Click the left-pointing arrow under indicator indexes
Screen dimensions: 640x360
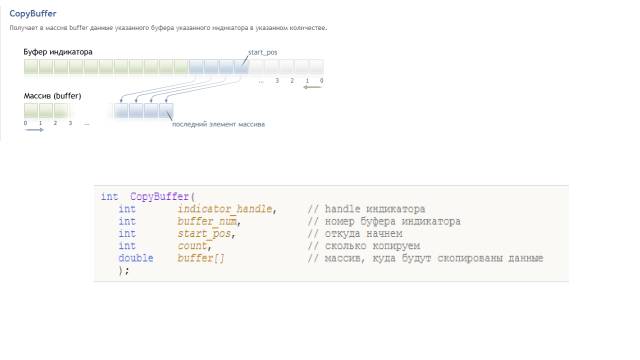click(313, 87)
